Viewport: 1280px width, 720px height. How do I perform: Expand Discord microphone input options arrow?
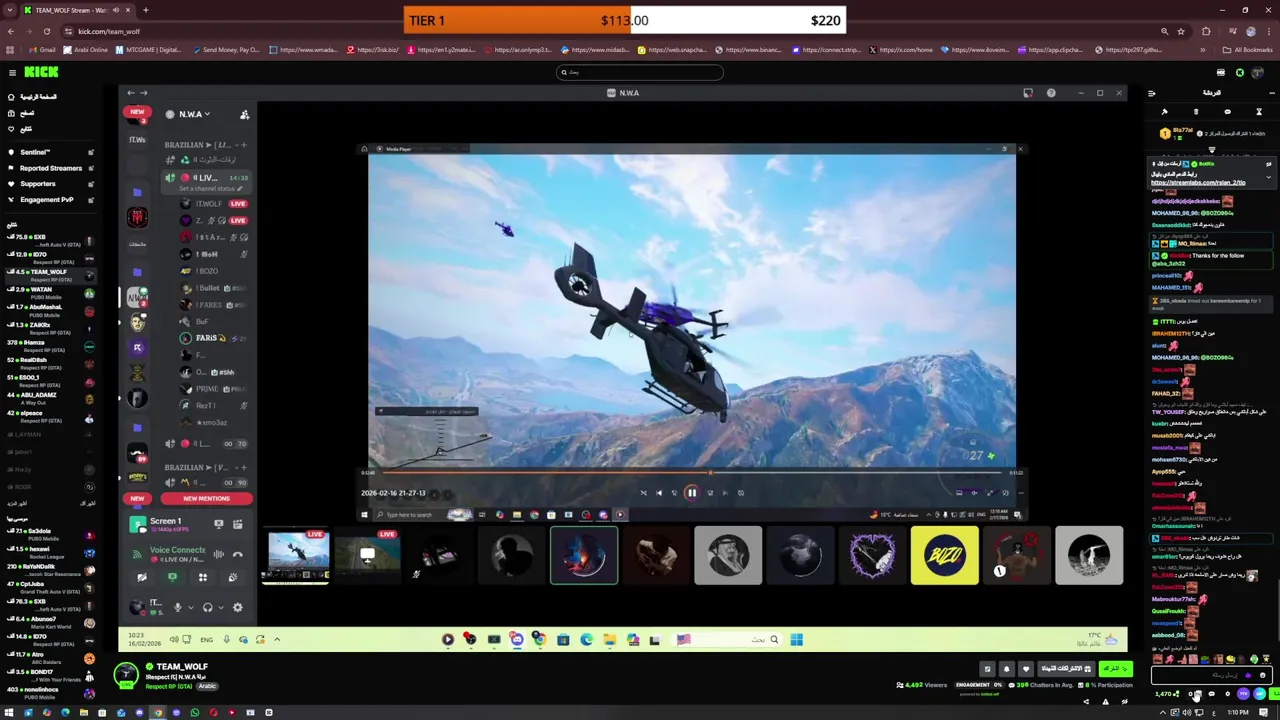point(190,607)
